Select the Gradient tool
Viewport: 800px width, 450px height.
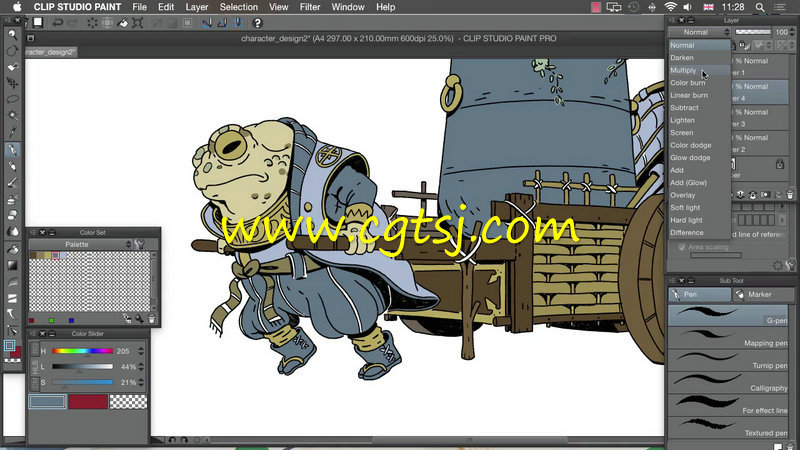[x=12, y=265]
